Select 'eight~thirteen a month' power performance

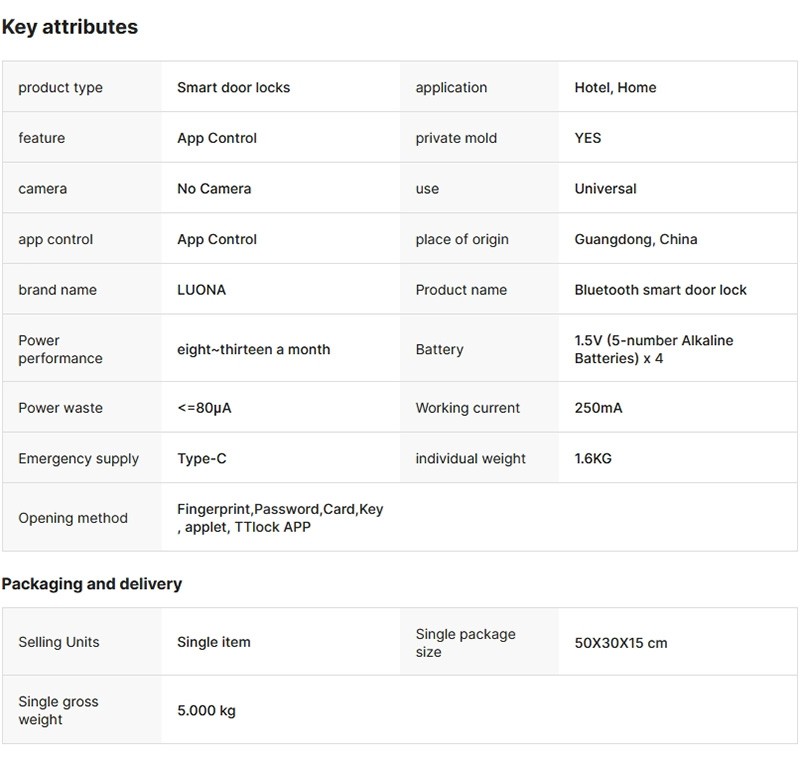[253, 349]
